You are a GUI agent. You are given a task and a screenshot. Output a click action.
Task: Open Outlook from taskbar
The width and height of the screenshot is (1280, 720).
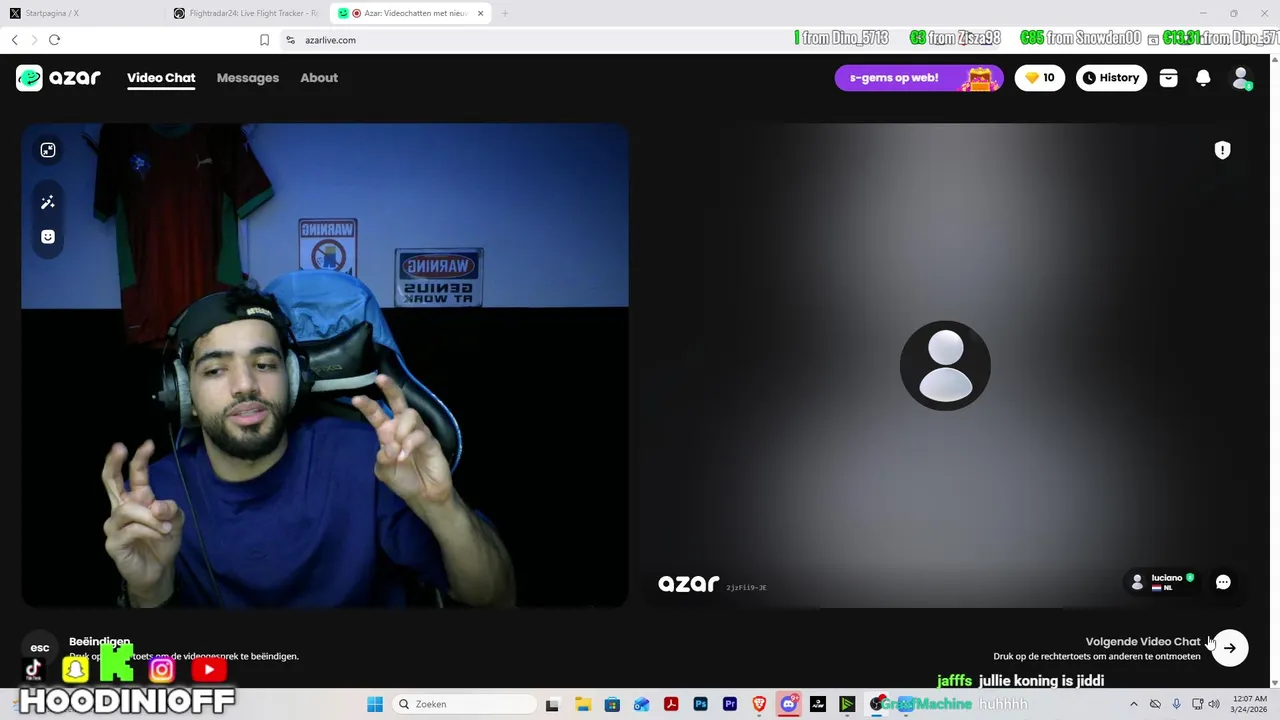tap(641, 704)
